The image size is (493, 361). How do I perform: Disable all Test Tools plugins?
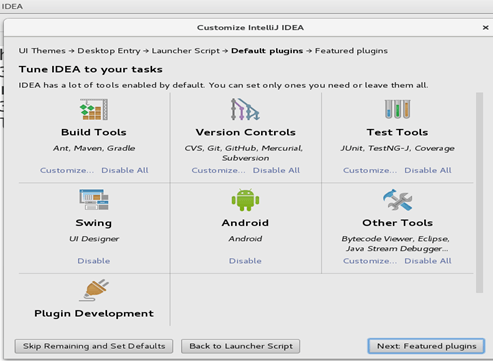point(428,170)
